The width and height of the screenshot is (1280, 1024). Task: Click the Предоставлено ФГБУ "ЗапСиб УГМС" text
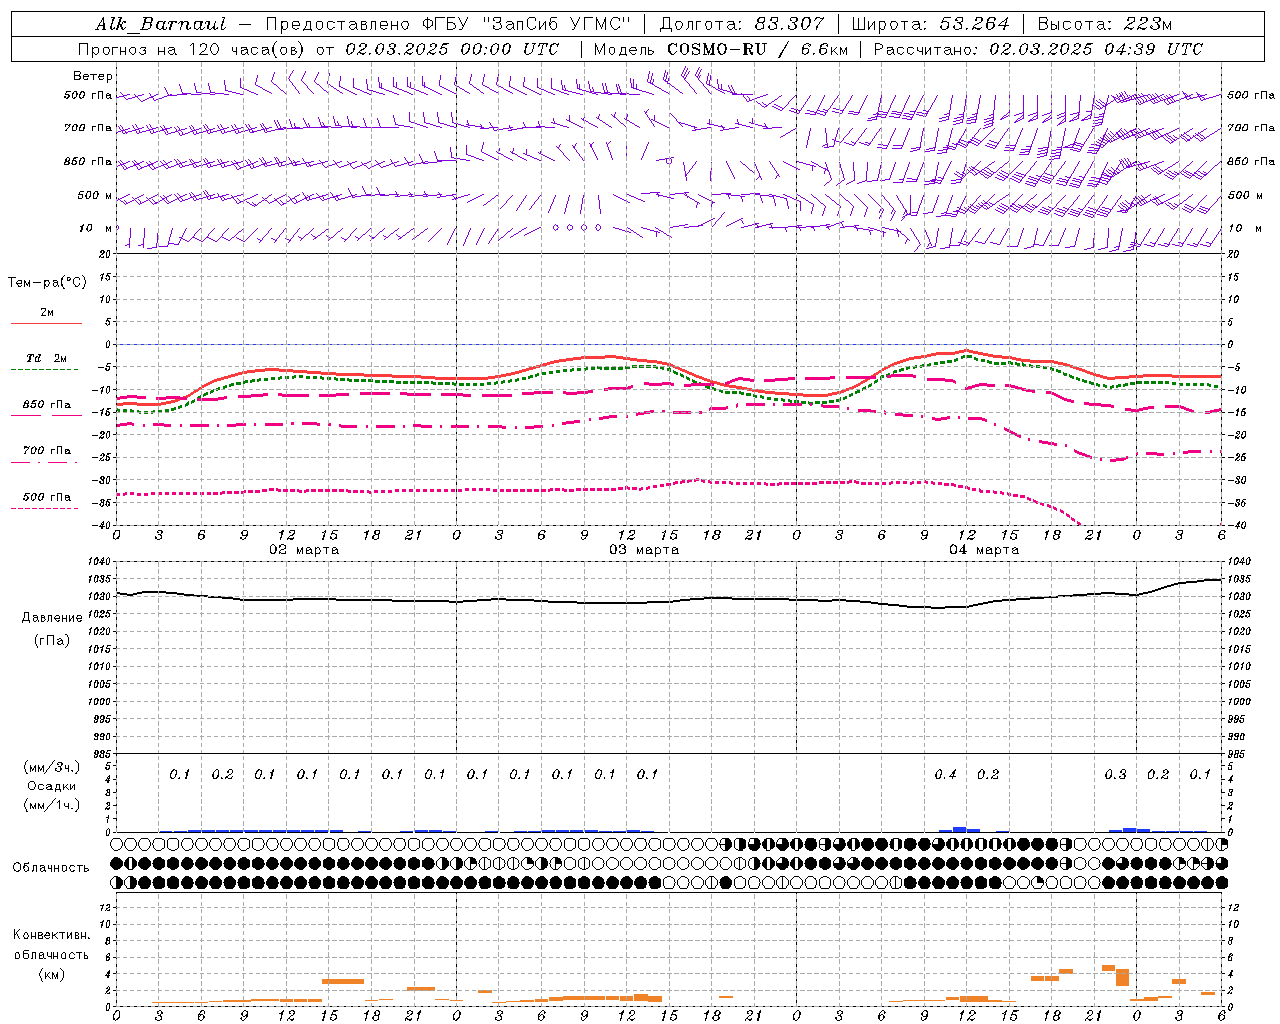[448, 24]
